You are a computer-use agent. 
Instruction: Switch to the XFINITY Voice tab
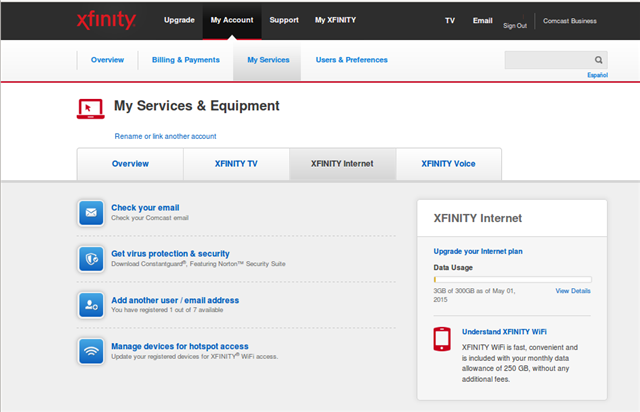[449, 164]
